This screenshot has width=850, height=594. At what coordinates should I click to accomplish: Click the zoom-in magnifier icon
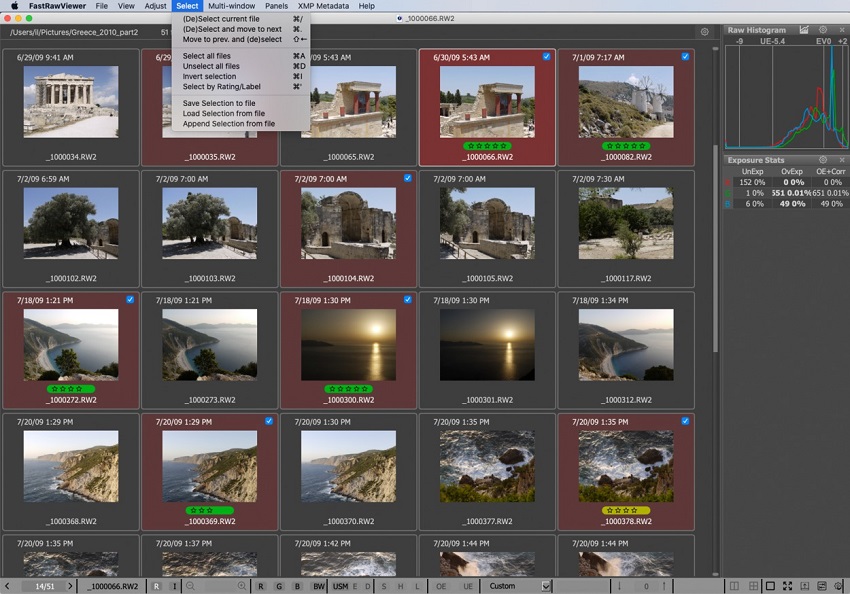coord(241,585)
